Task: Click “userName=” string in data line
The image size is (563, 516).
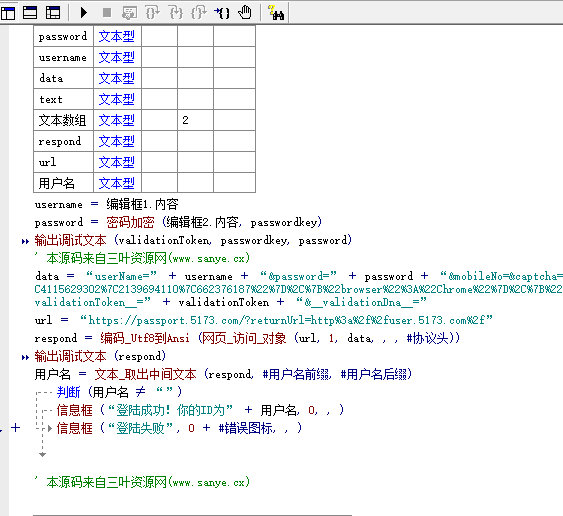Action: click(x=121, y=276)
